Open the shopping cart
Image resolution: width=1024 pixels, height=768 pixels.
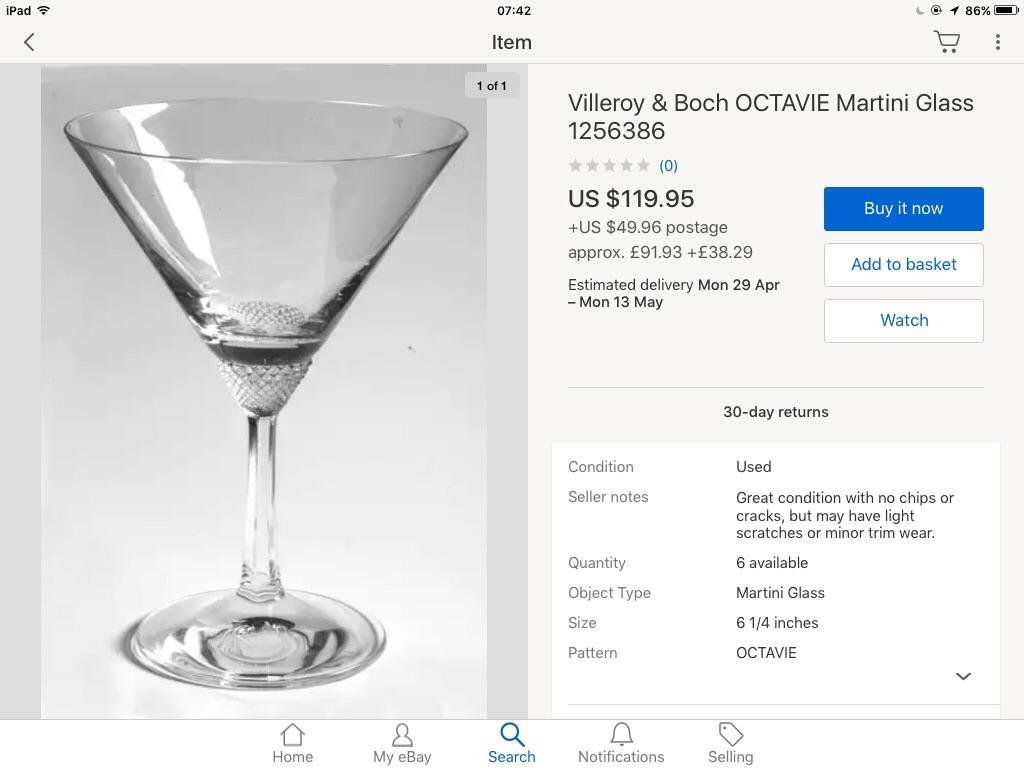coord(946,41)
